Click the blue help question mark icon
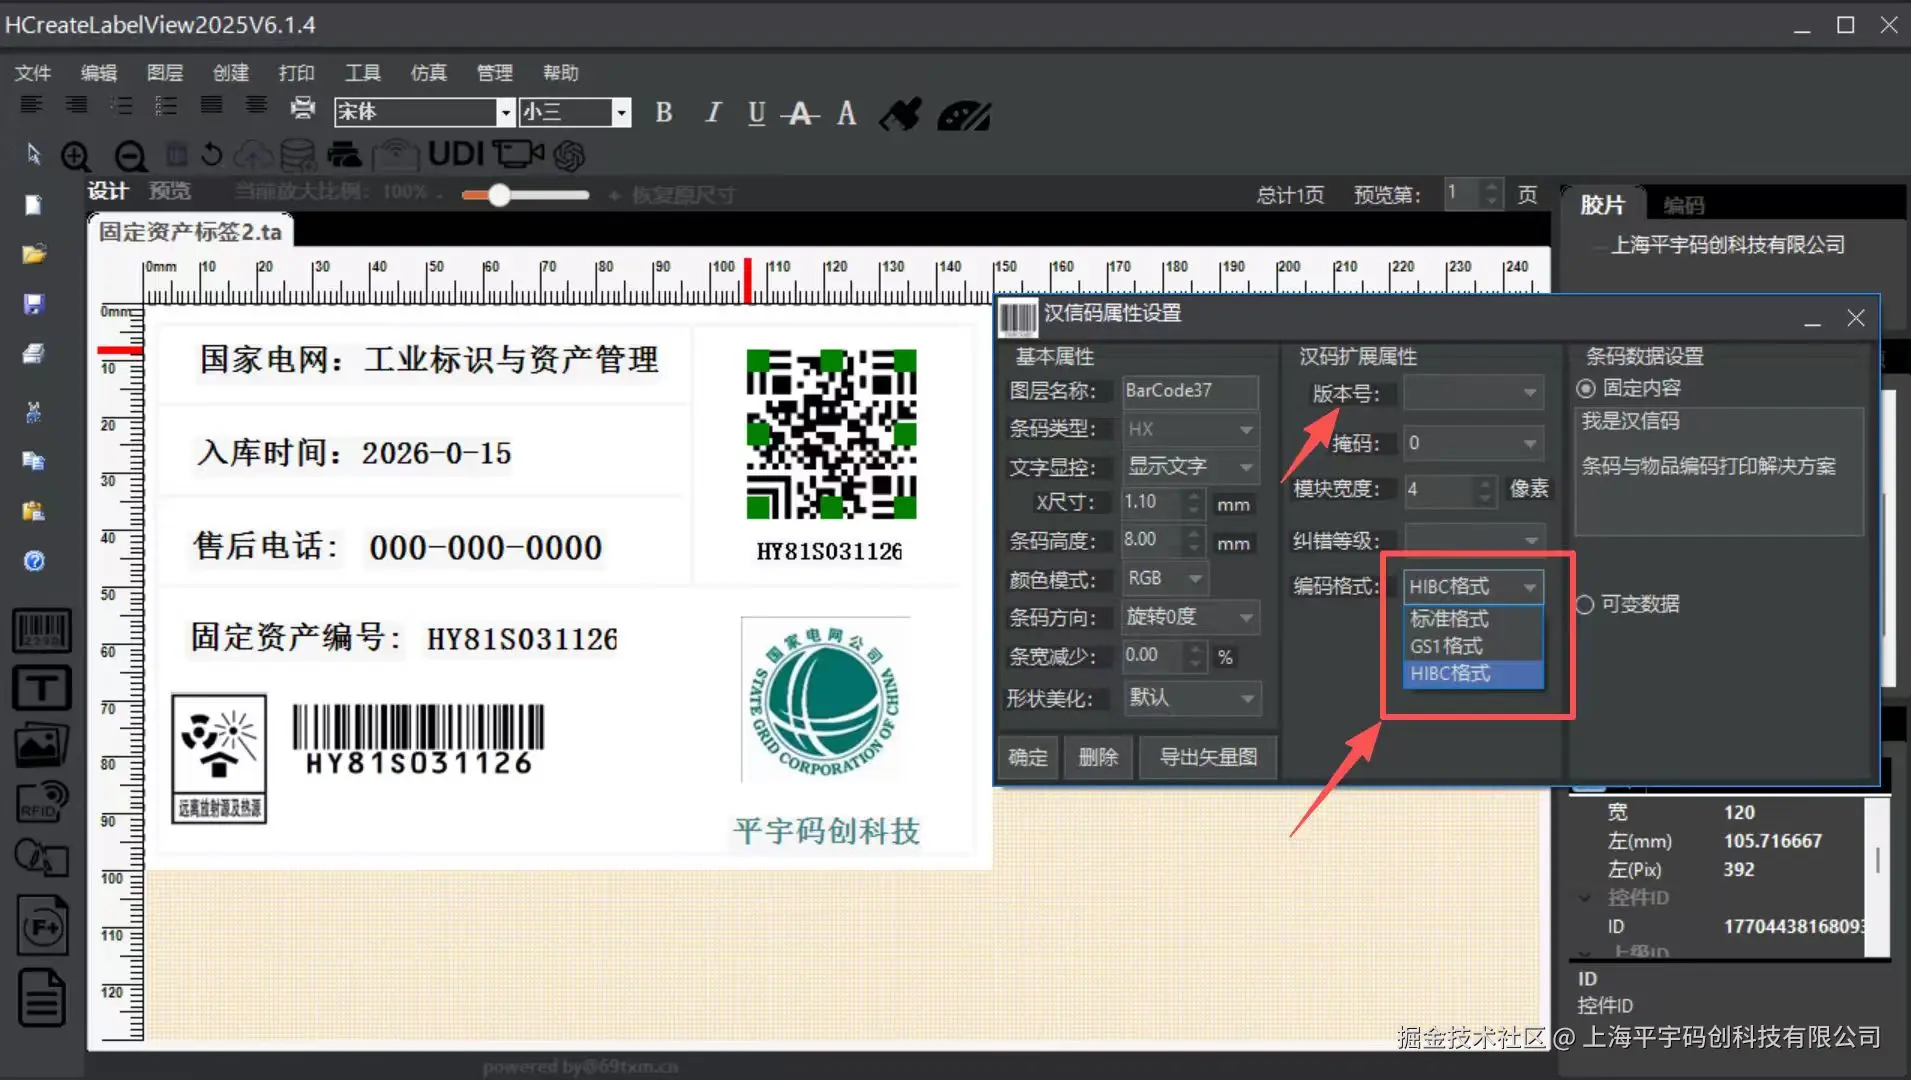The image size is (1911, 1080). [33, 561]
